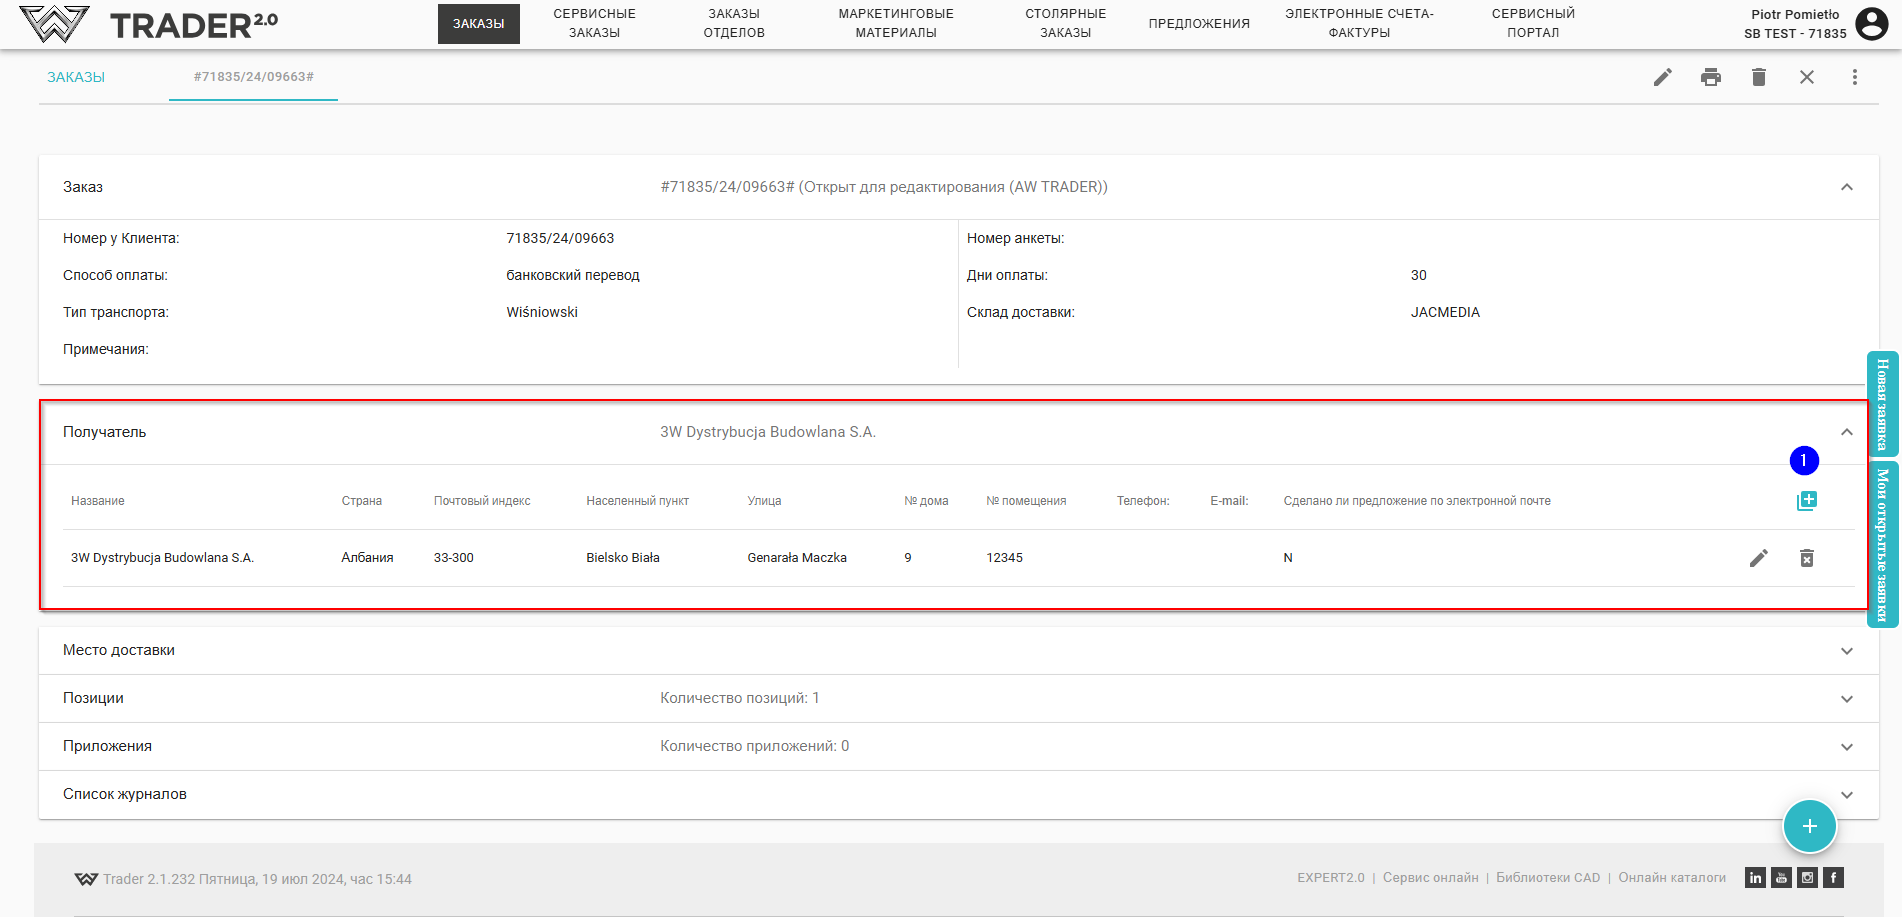Screen dimensions: 1902x917
Task: Close the current order tab with X
Action: [1806, 77]
